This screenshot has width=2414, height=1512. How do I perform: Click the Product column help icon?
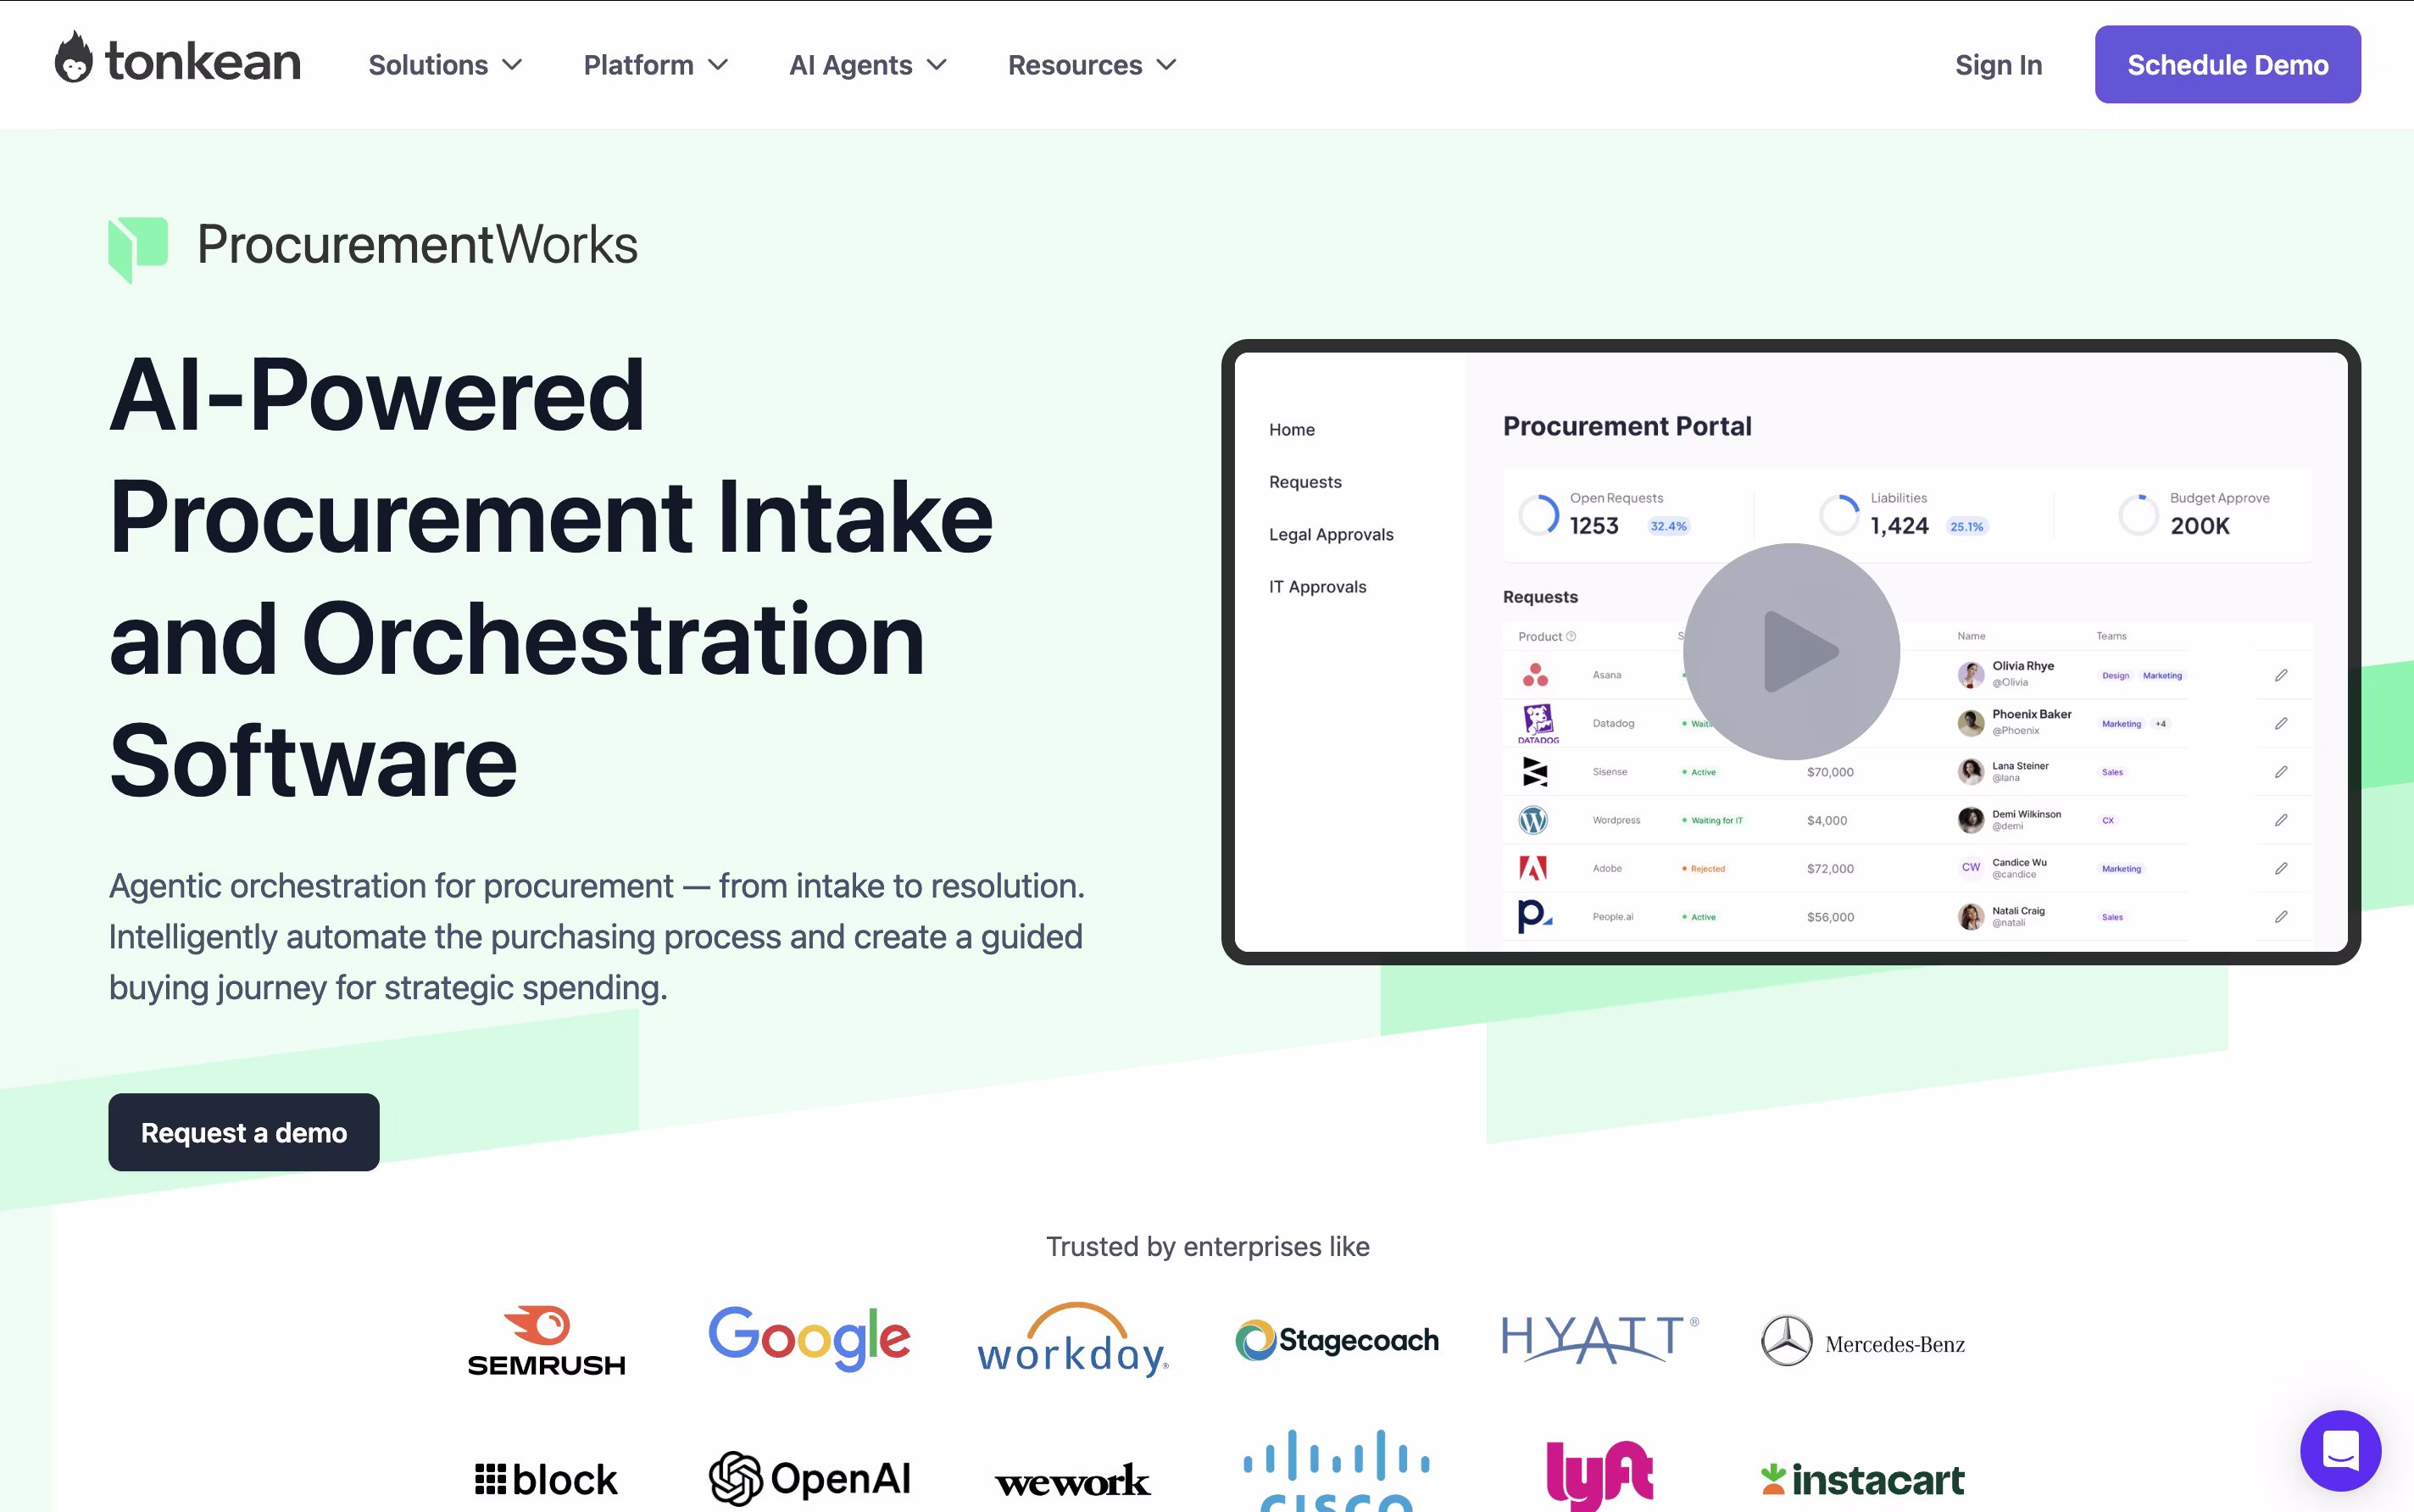1571,636
